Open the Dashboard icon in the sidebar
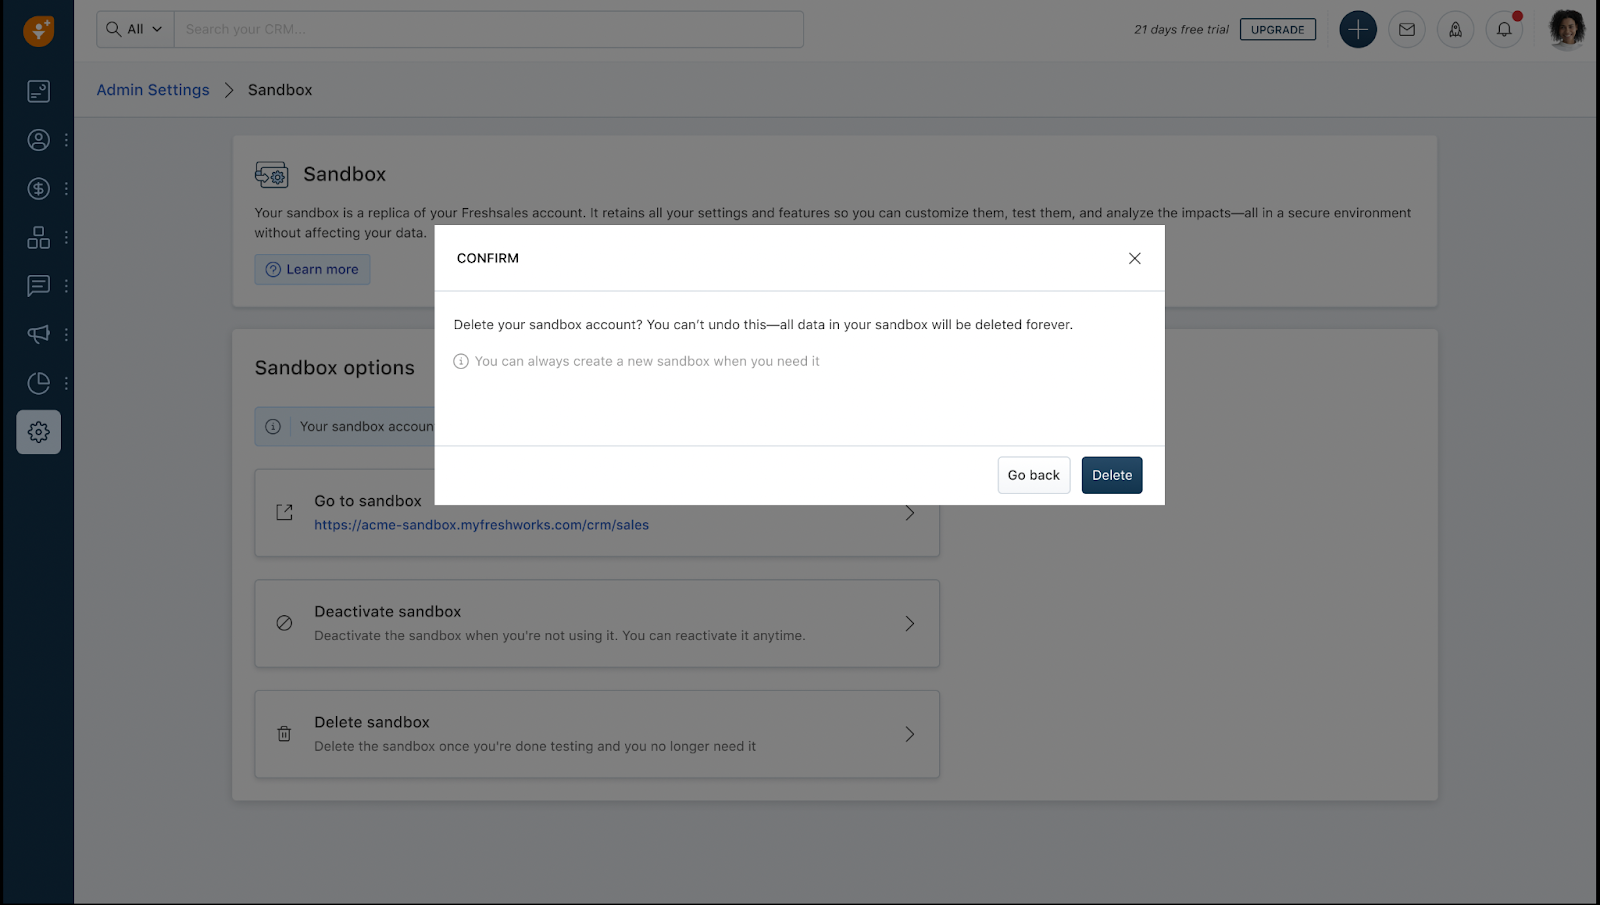This screenshot has height=905, width=1600. (38, 91)
